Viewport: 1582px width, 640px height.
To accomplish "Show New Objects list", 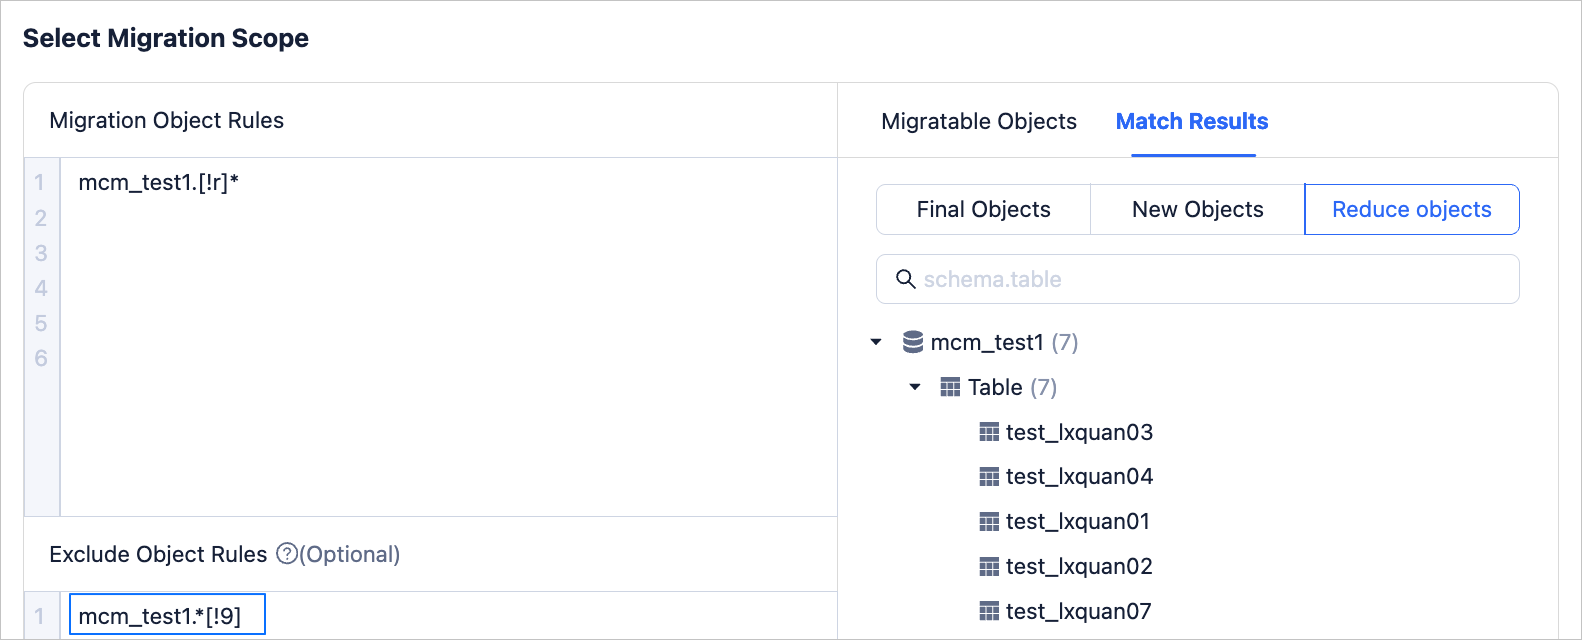I will click(1197, 210).
